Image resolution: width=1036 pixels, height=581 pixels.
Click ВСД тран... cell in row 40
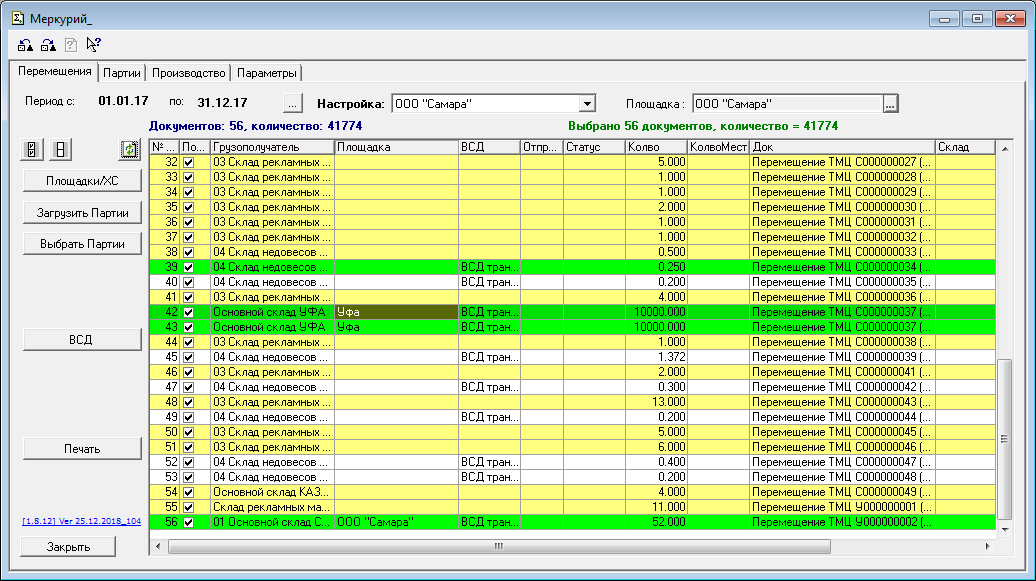(x=489, y=282)
